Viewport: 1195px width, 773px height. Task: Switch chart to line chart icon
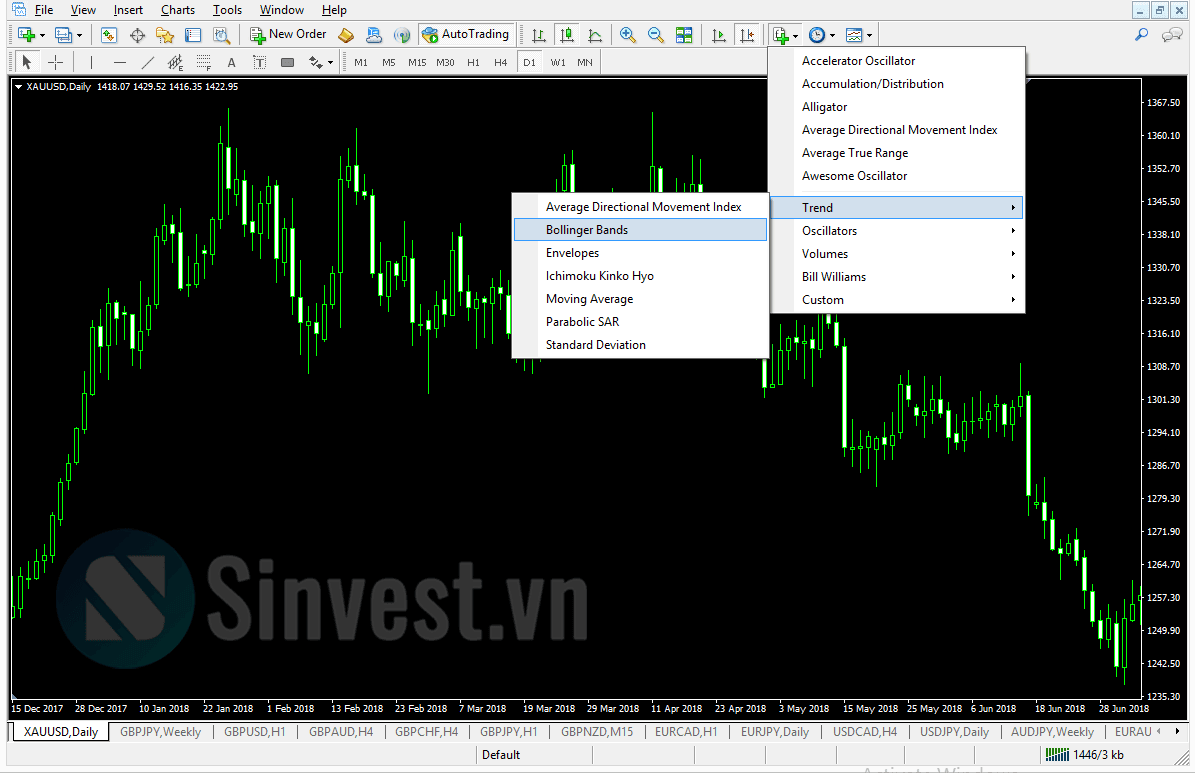[595, 35]
